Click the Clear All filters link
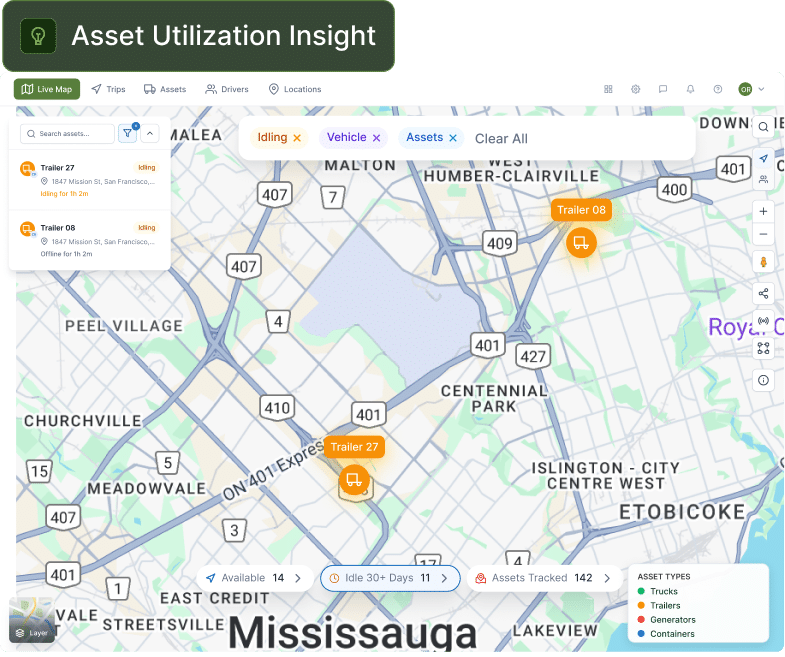This screenshot has width=785, height=657. (501, 139)
